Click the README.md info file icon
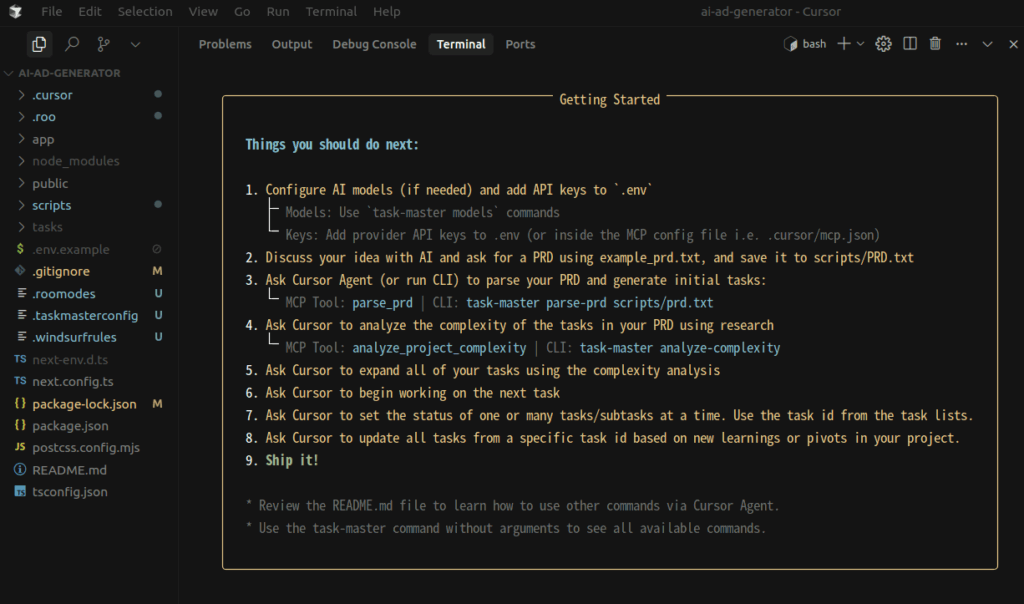 (20, 469)
